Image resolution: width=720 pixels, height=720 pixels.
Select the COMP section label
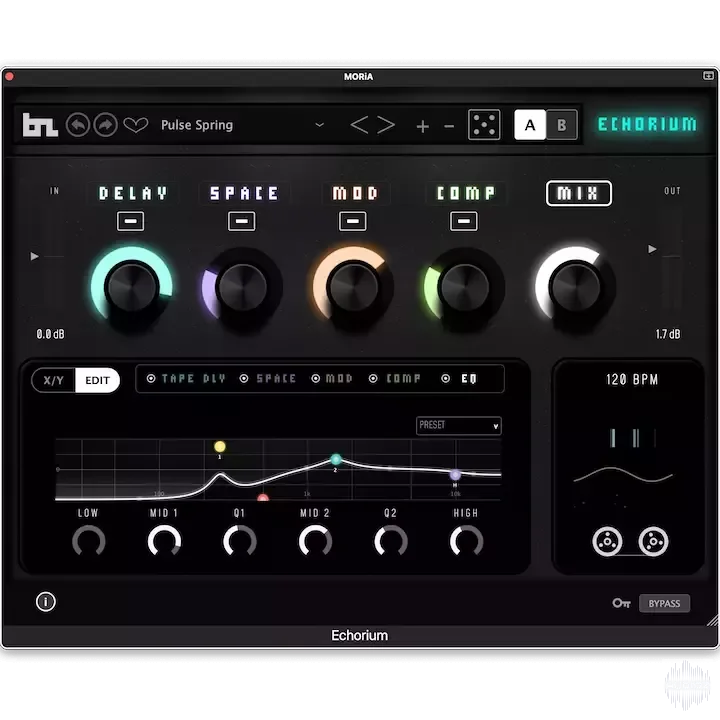click(466, 193)
